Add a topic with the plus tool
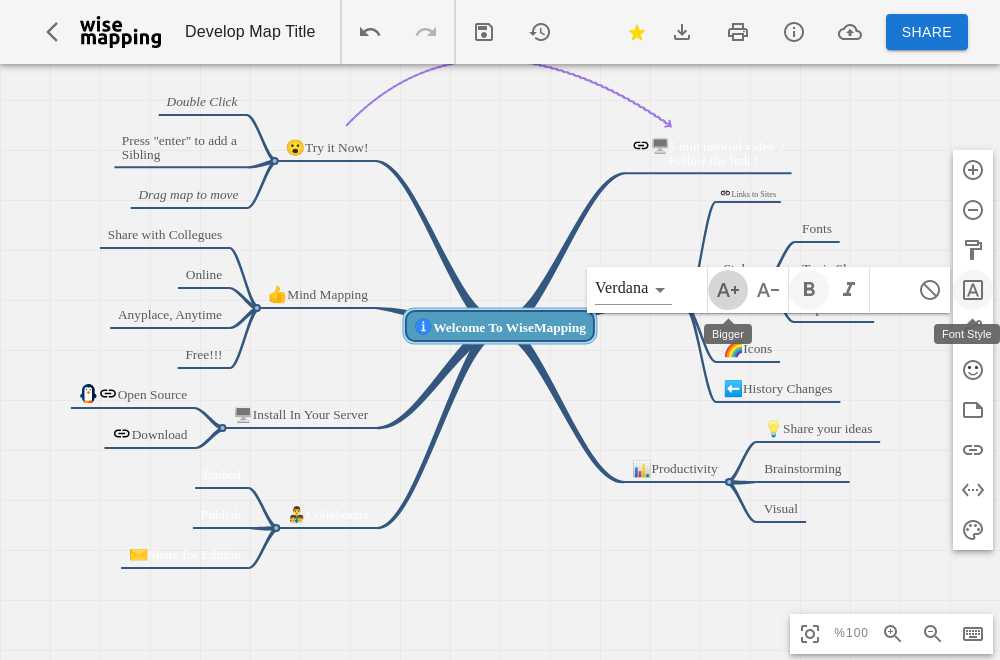Screen dimensions: 1000x660 (973, 170)
